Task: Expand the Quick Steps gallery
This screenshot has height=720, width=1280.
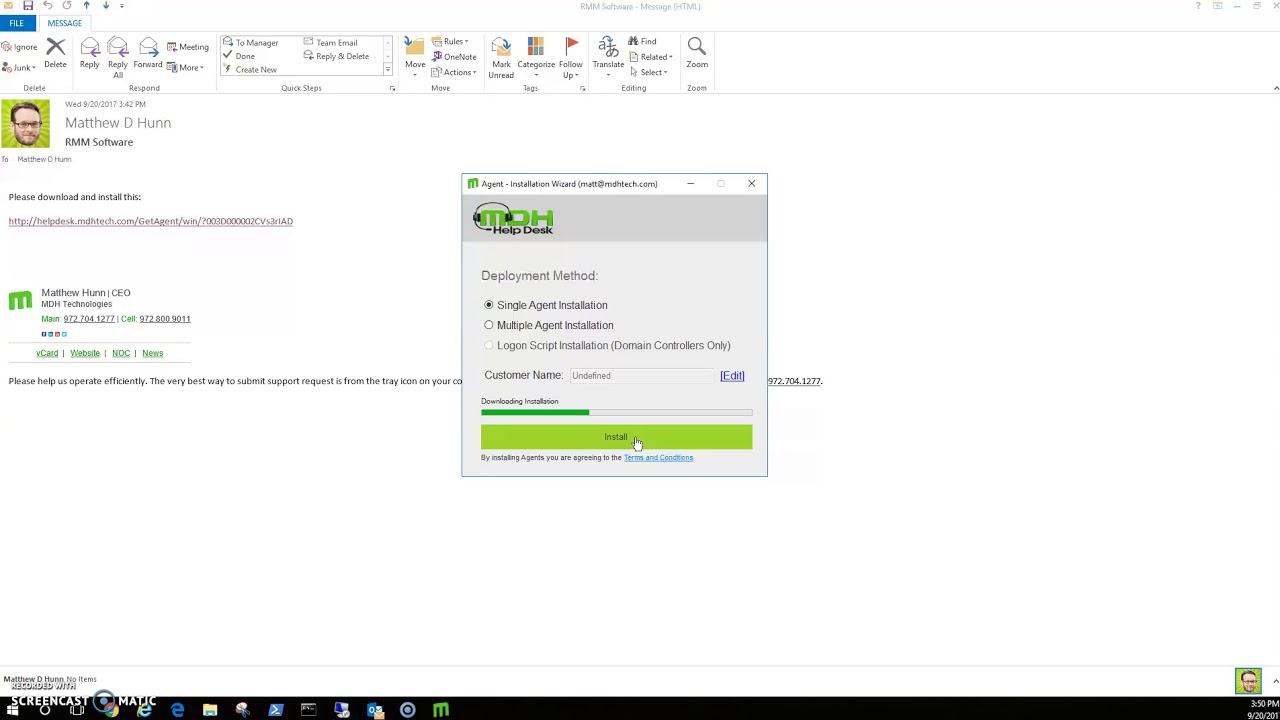Action: click(x=387, y=70)
